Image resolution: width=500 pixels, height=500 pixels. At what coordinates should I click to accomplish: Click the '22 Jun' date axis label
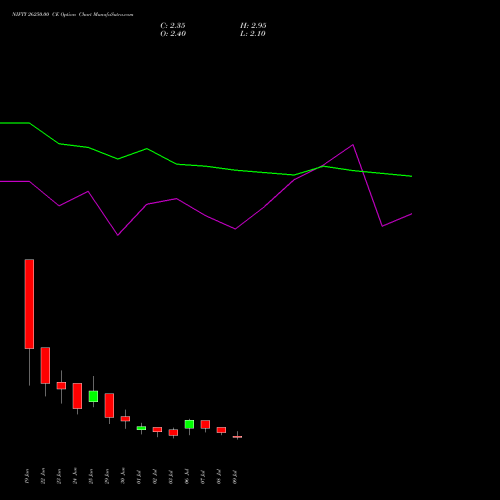coord(43,476)
